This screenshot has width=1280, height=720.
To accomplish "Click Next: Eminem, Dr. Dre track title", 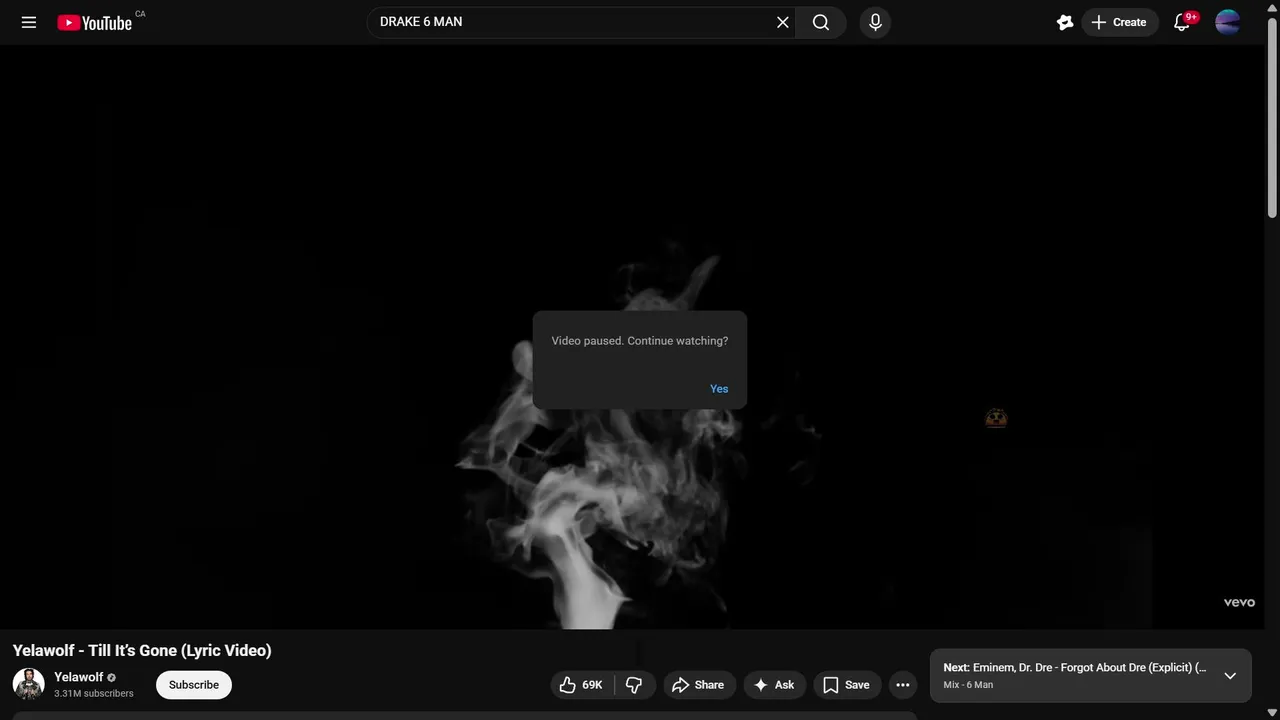I will click(x=1075, y=668).
